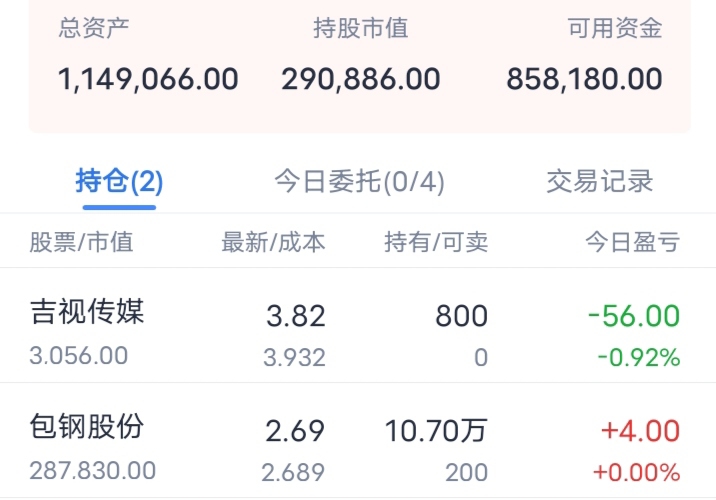Tap the -56.00 loss for 吉视传媒

634,317
